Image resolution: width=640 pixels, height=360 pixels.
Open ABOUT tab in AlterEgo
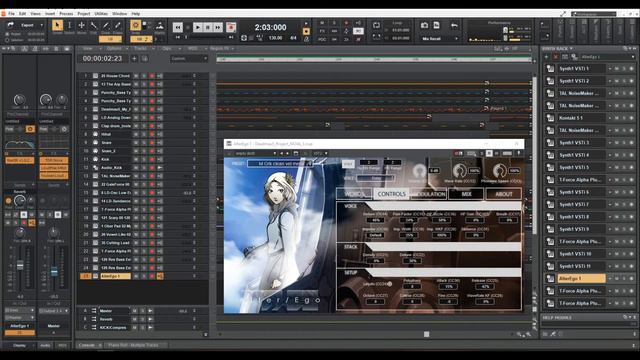click(504, 194)
